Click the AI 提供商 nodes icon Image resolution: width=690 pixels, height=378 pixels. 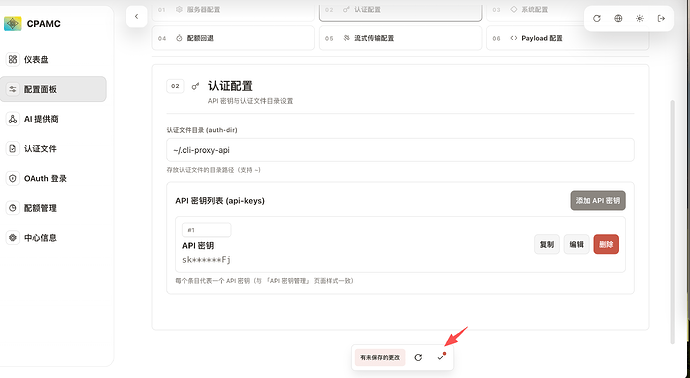pyautogui.click(x=13, y=119)
